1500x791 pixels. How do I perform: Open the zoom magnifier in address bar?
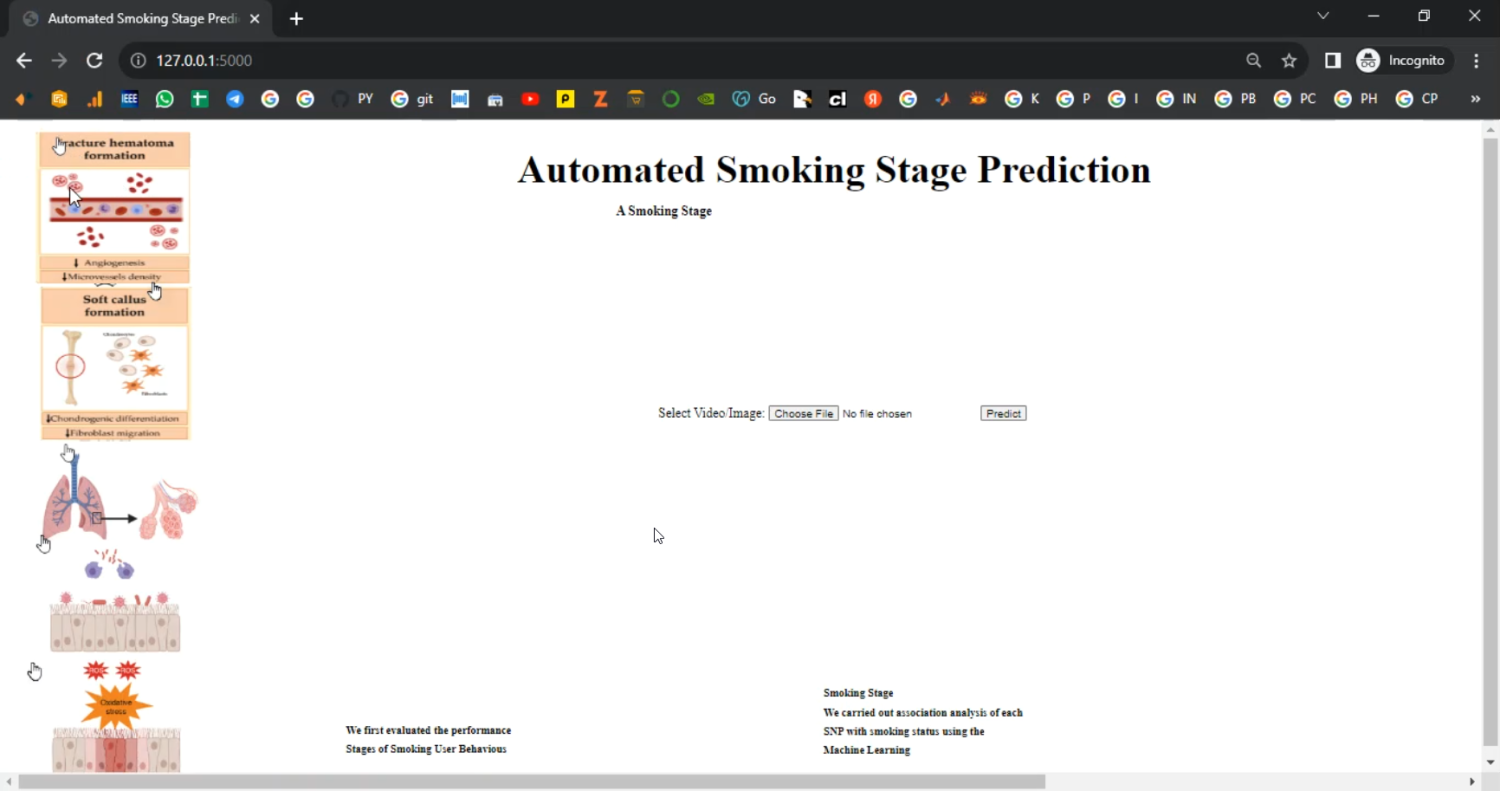click(1253, 61)
